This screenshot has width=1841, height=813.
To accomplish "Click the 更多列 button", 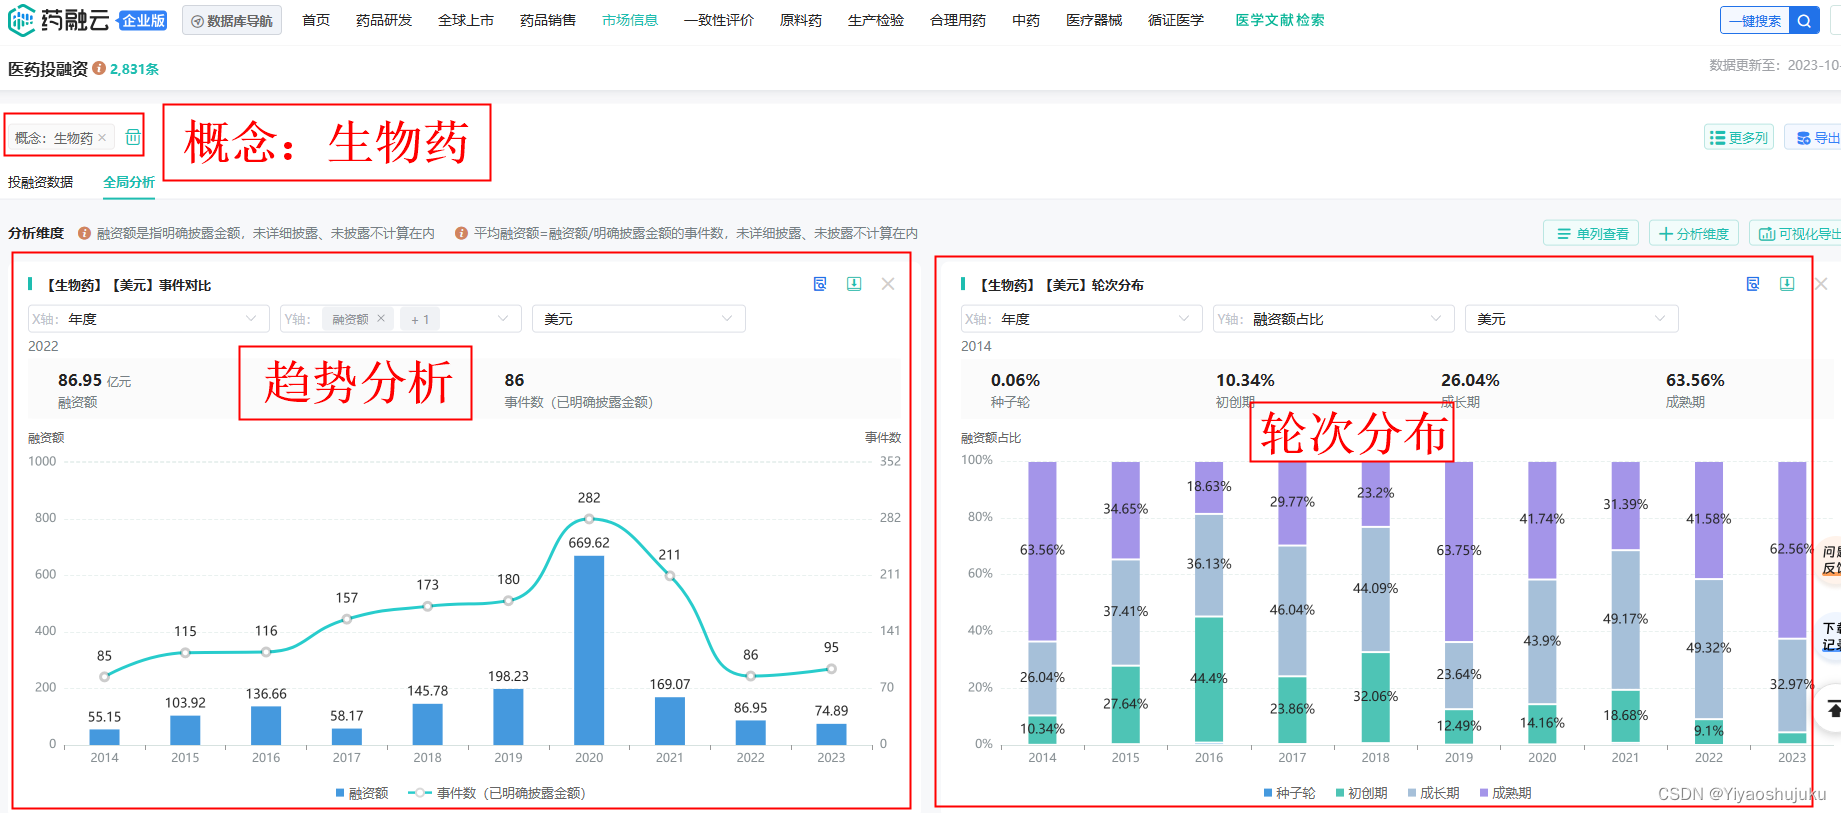I will (x=1739, y=137).
